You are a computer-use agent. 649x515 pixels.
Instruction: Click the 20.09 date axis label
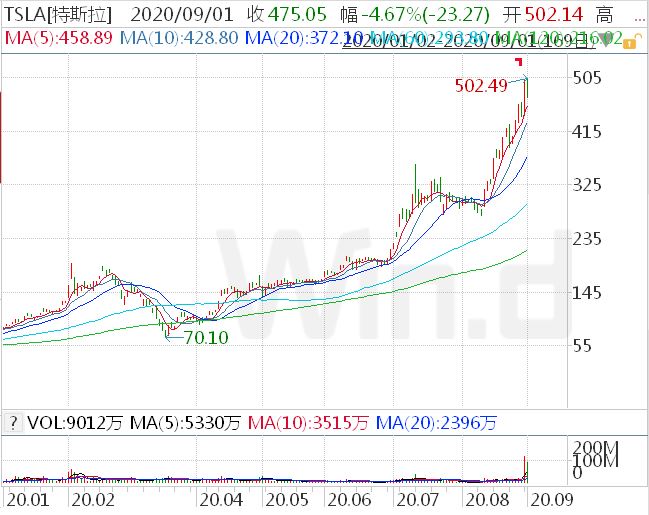pos(552,500)
